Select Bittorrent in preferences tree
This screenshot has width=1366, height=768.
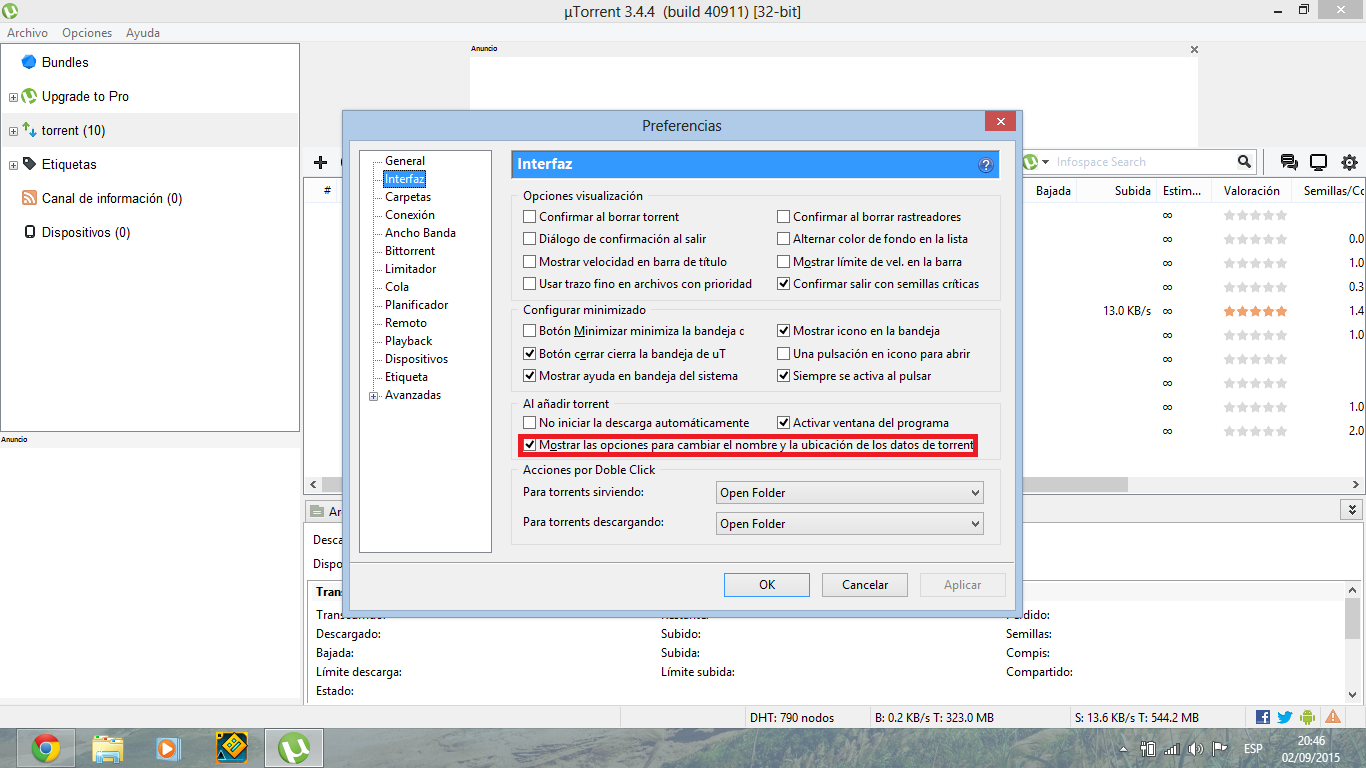pos(410,251)
